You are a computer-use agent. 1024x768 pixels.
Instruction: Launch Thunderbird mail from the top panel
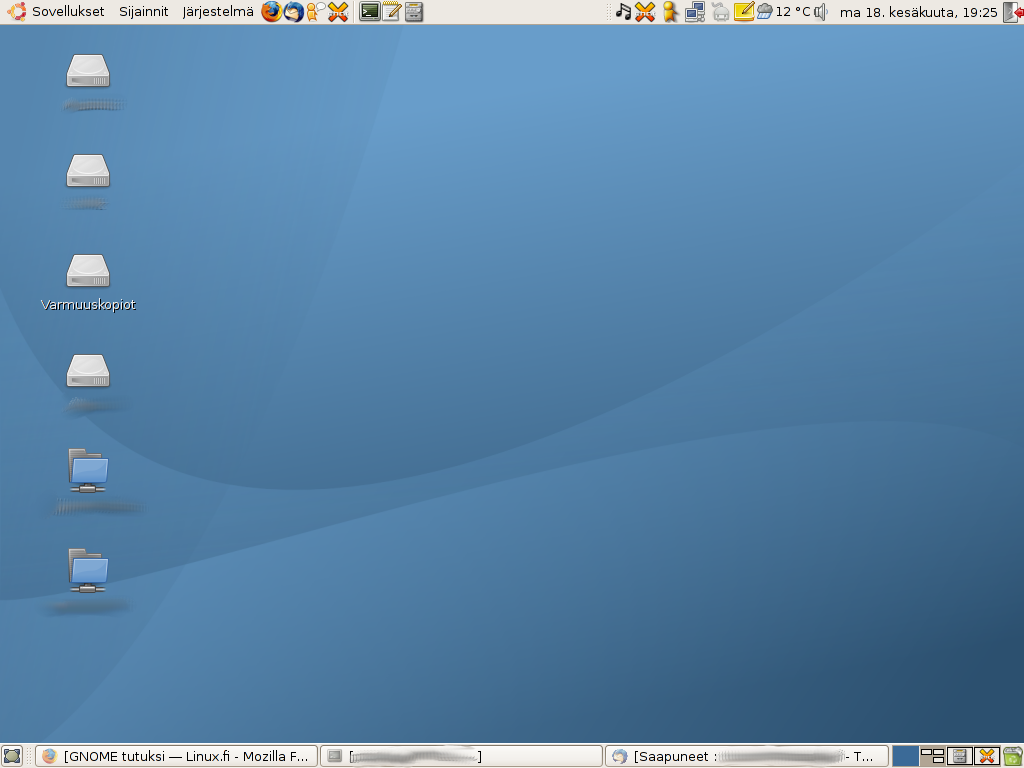293,12
